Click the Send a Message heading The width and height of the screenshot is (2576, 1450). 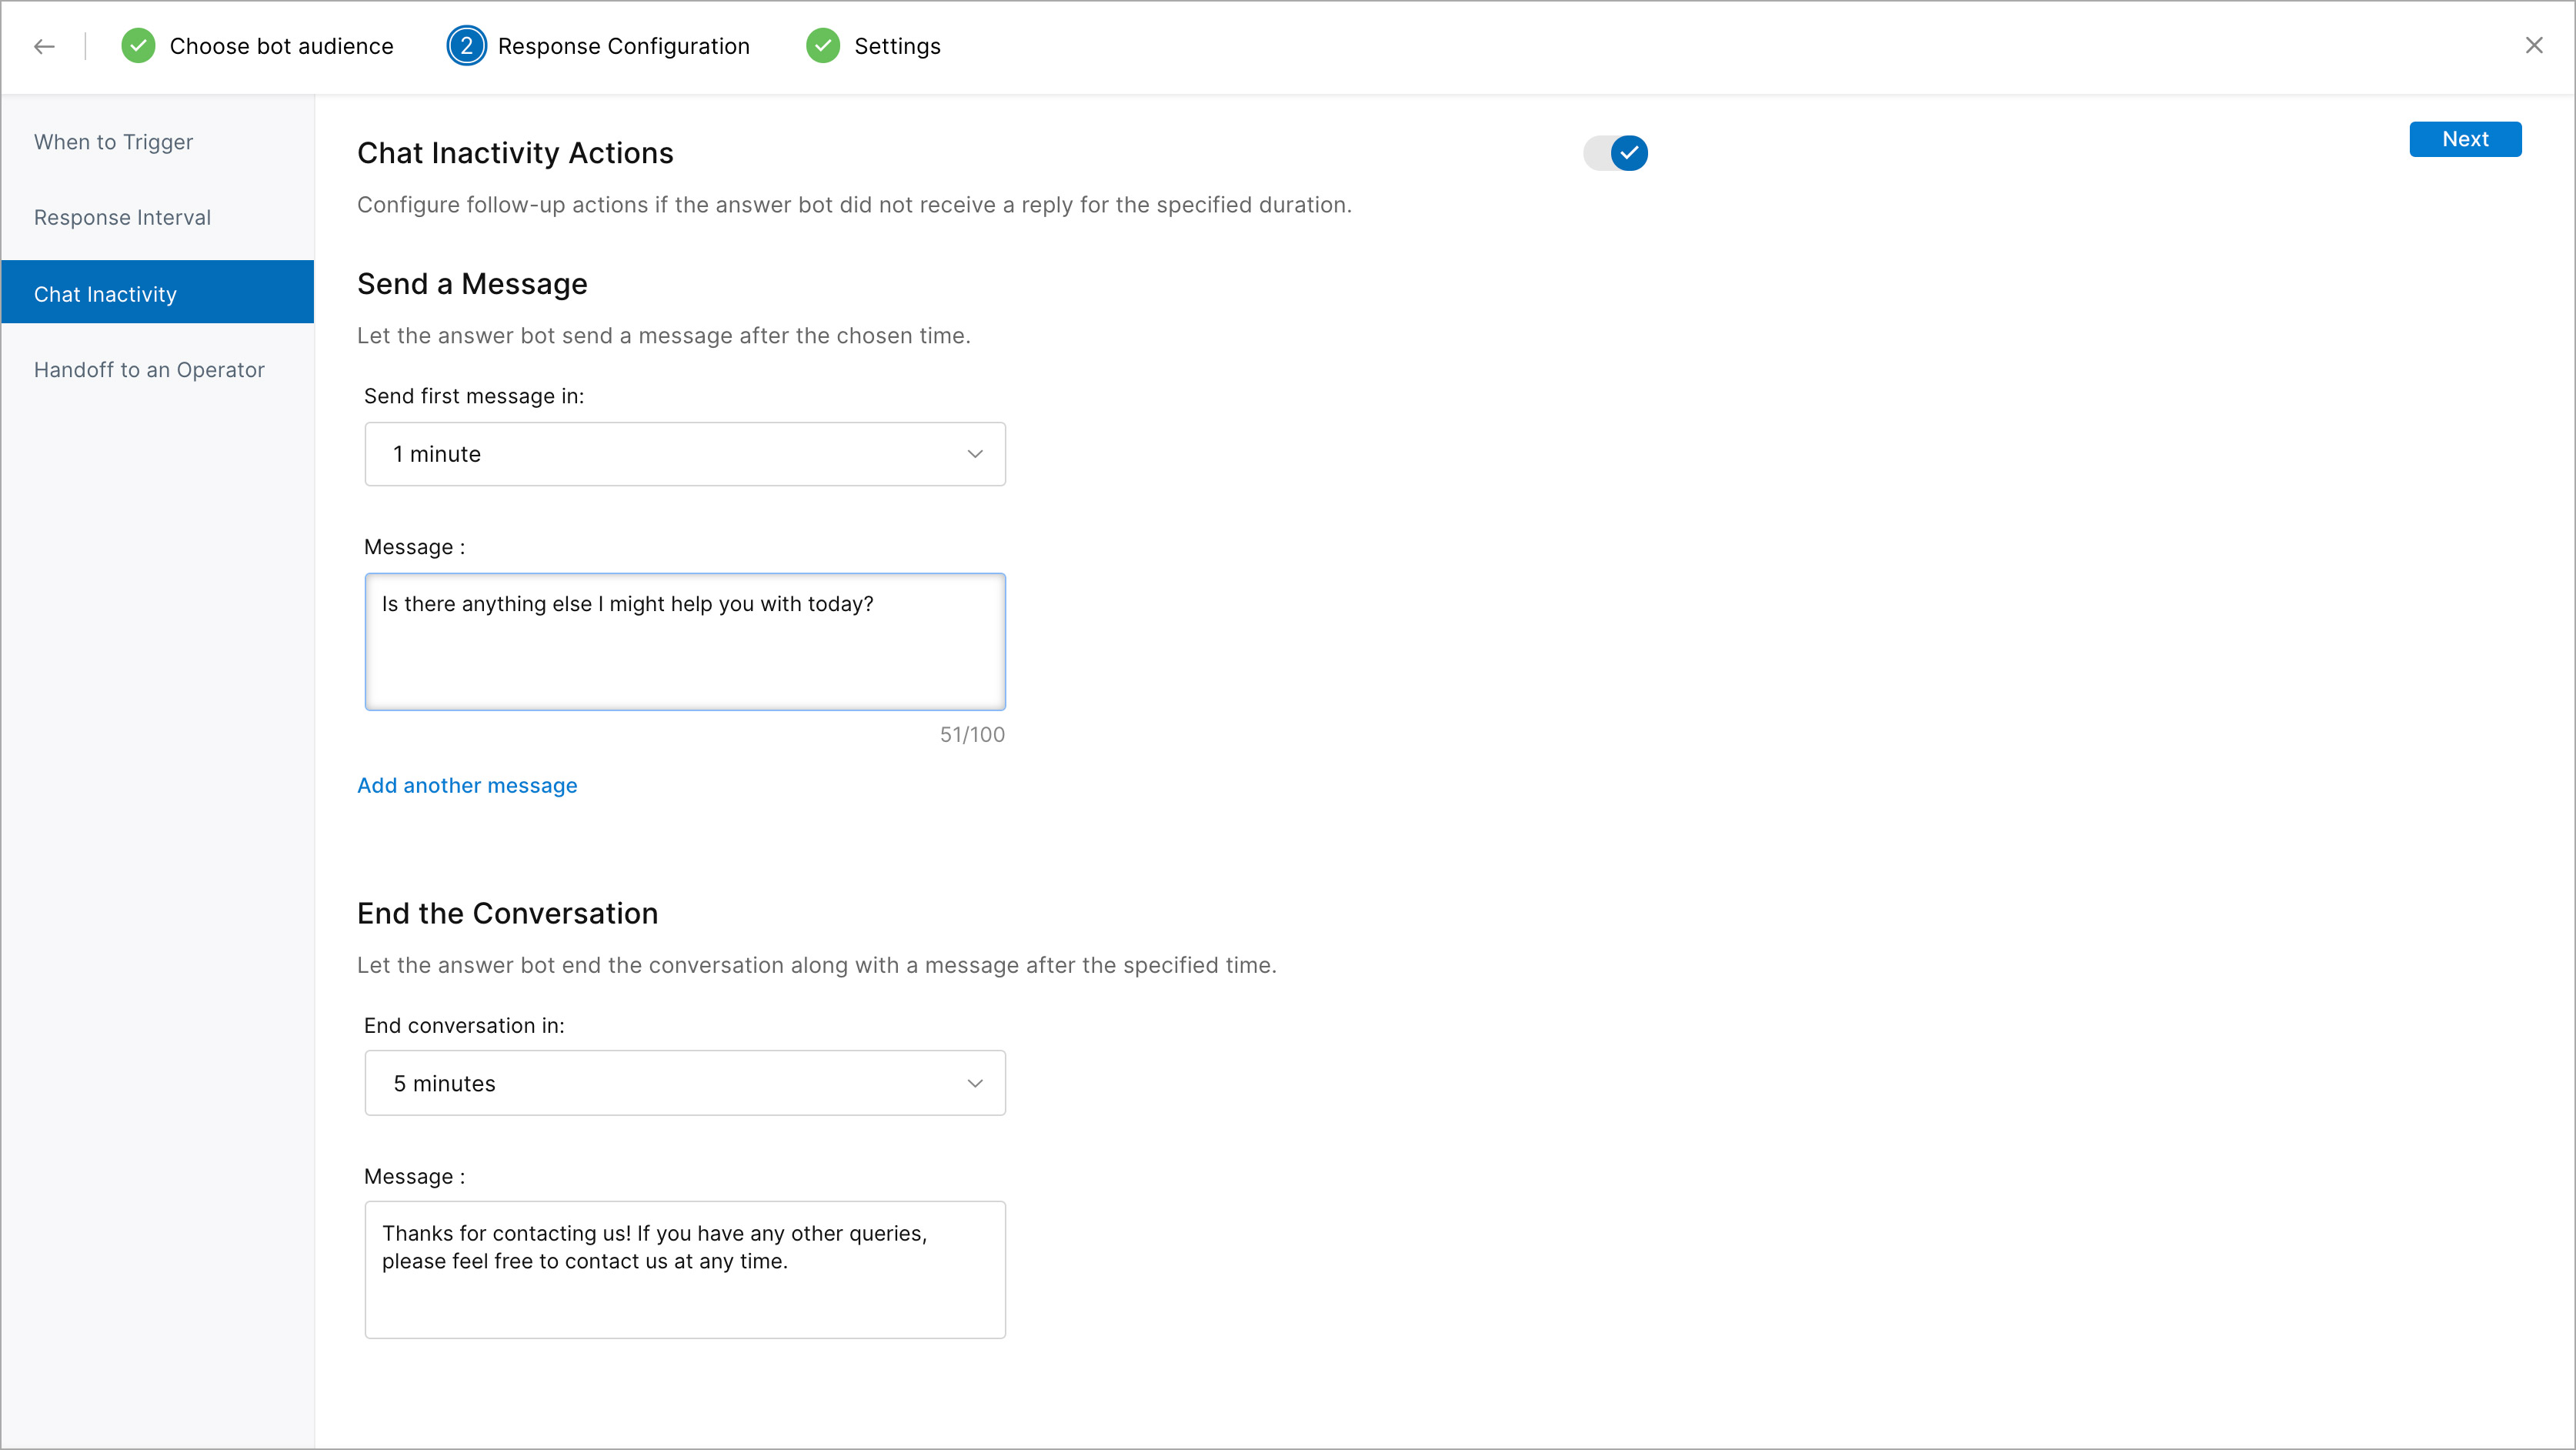[x=472, y=284]
